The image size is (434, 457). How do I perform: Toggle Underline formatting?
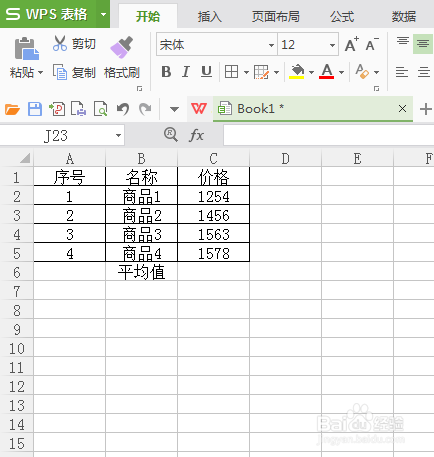click(x=206, y=72)
